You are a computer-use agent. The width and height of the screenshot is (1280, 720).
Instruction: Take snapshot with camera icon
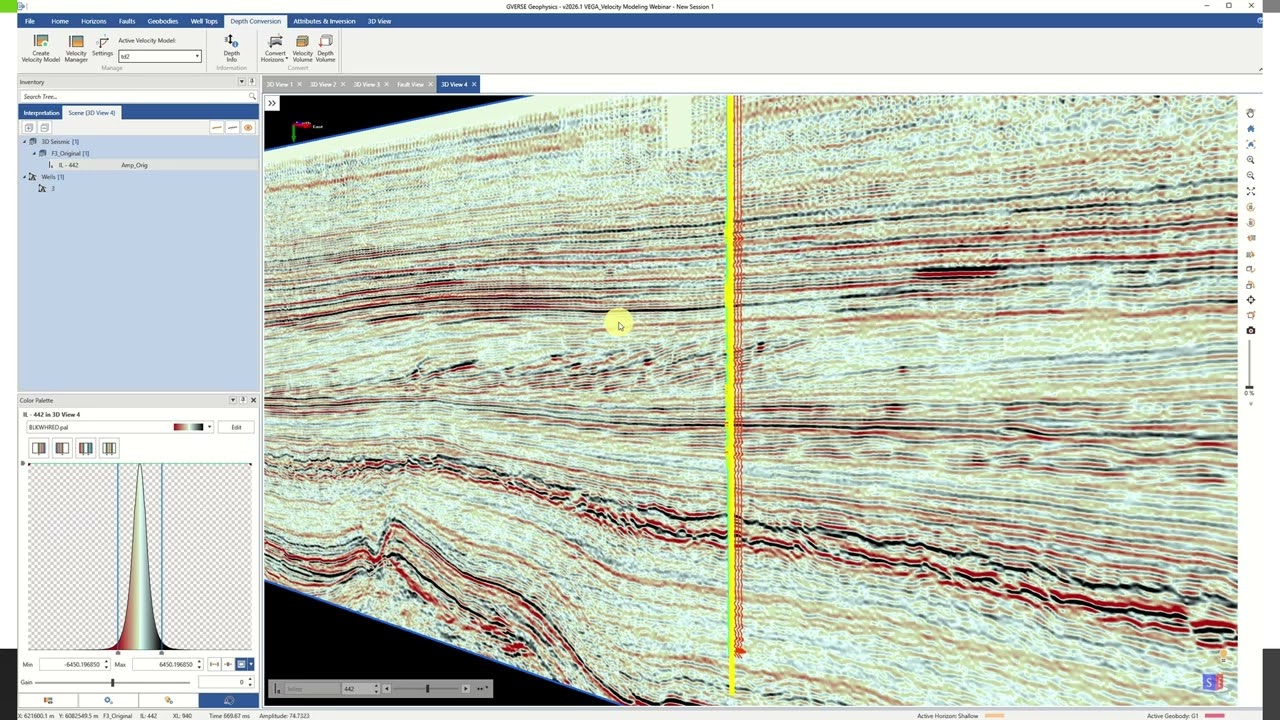1250,330
